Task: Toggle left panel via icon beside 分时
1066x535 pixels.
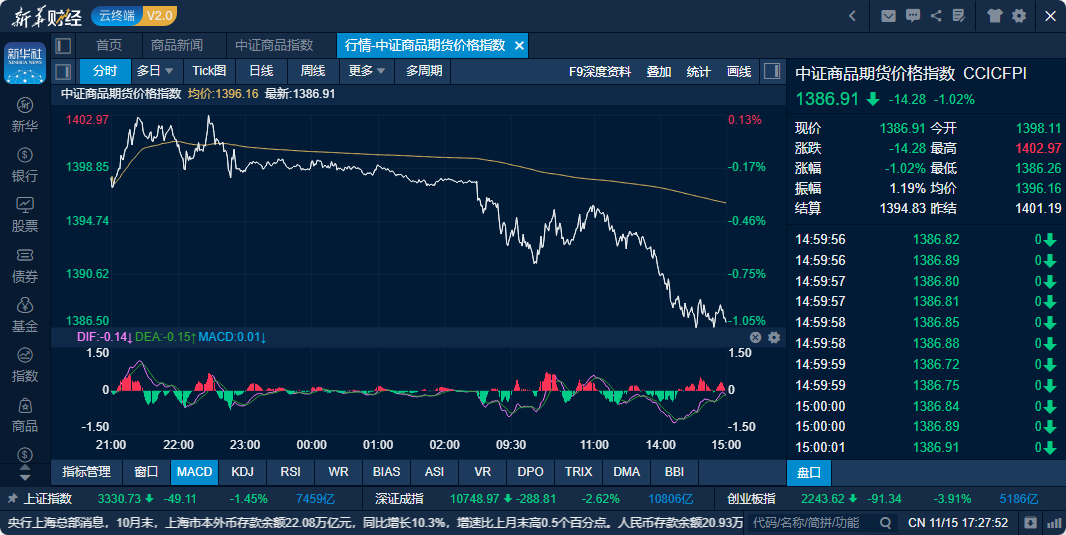Action: pyautogui.click(x=63, y=71)
